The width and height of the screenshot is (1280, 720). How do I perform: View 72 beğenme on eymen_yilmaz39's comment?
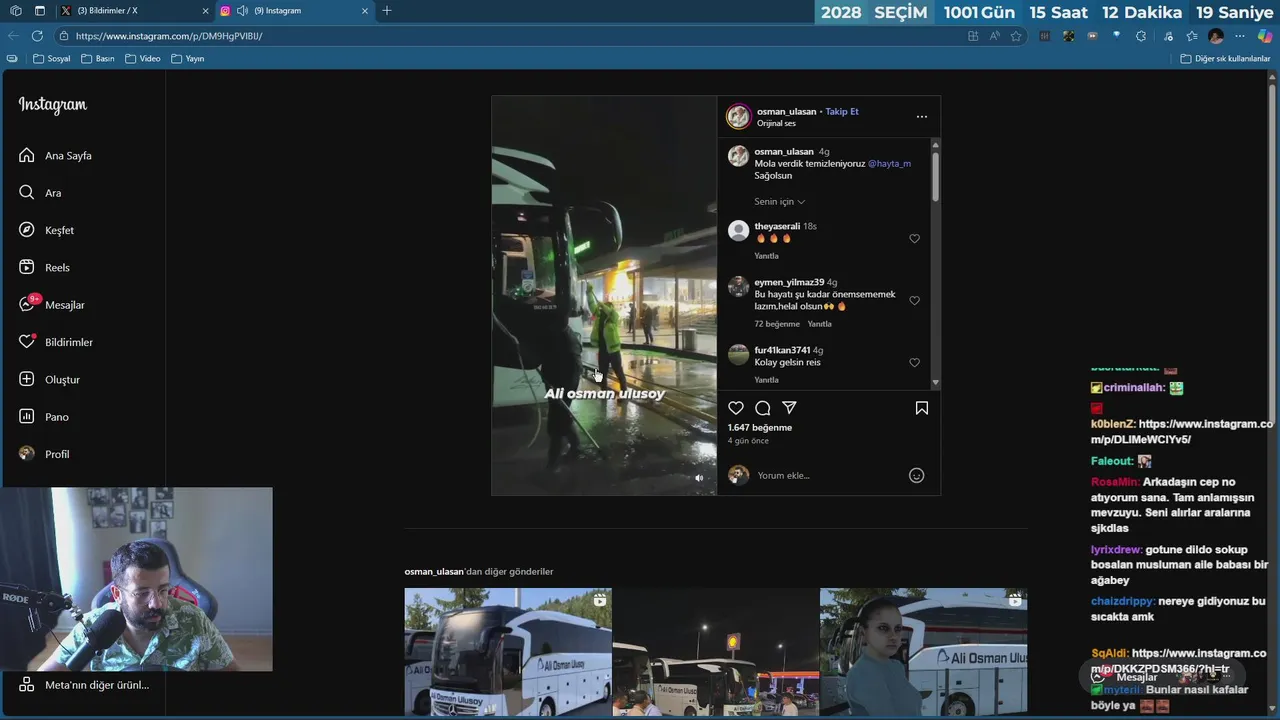tap(777, 324)
